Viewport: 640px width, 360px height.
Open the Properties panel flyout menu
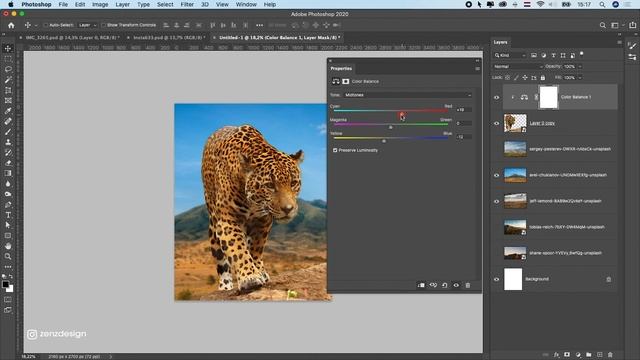(477, 69)
